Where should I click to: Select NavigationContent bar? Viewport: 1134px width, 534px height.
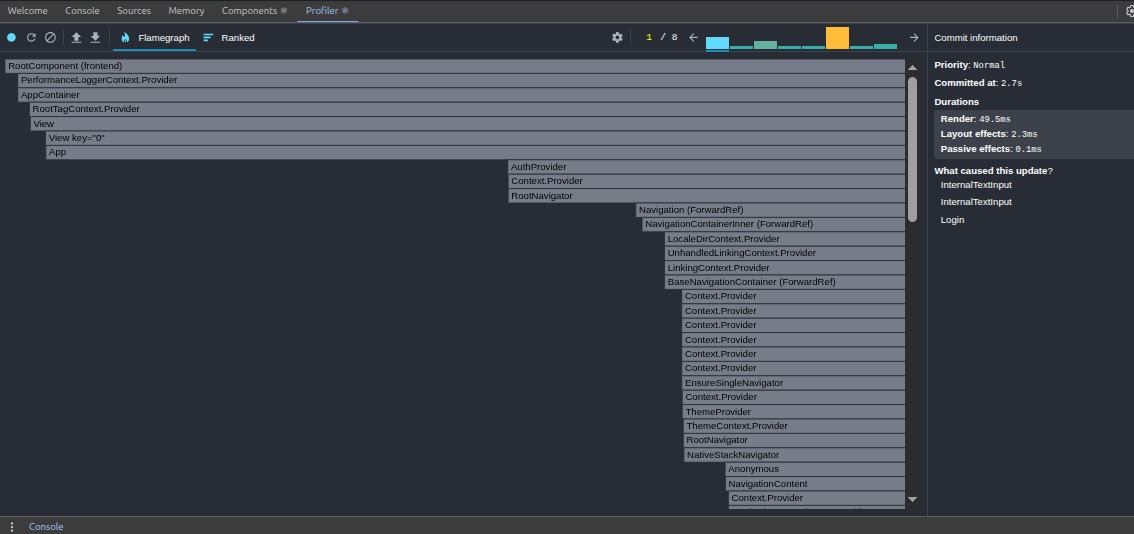(x=816, y=484)
